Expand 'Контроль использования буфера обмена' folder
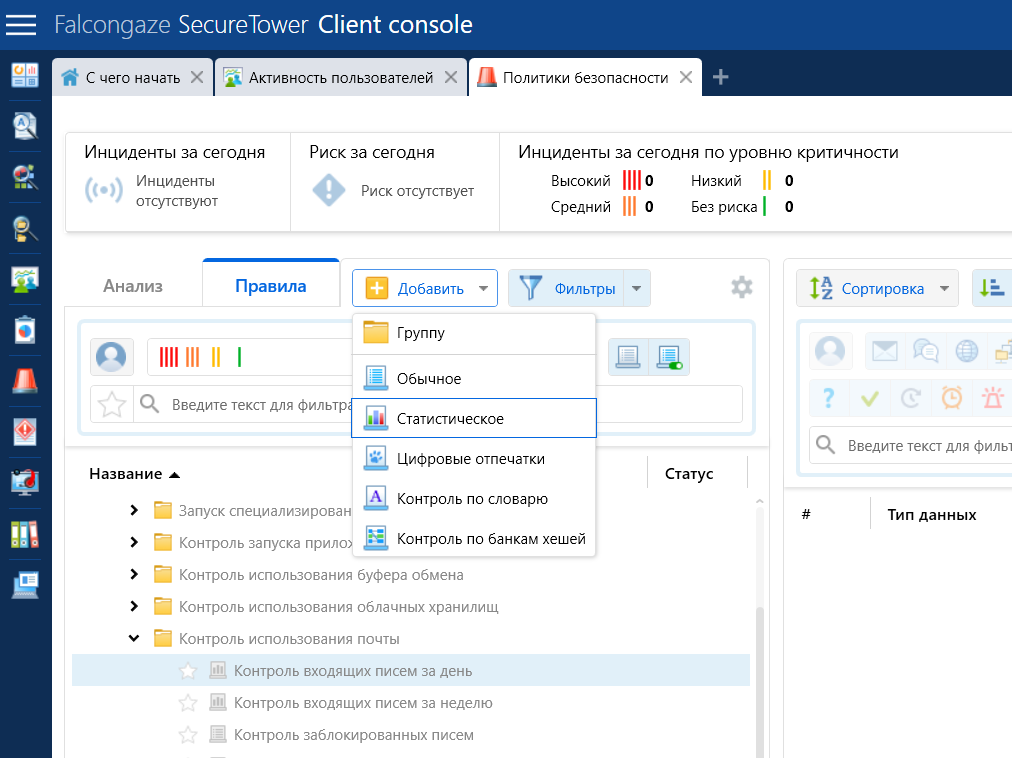This screenshot has height=758, width=1012. [x=134, y=575]
